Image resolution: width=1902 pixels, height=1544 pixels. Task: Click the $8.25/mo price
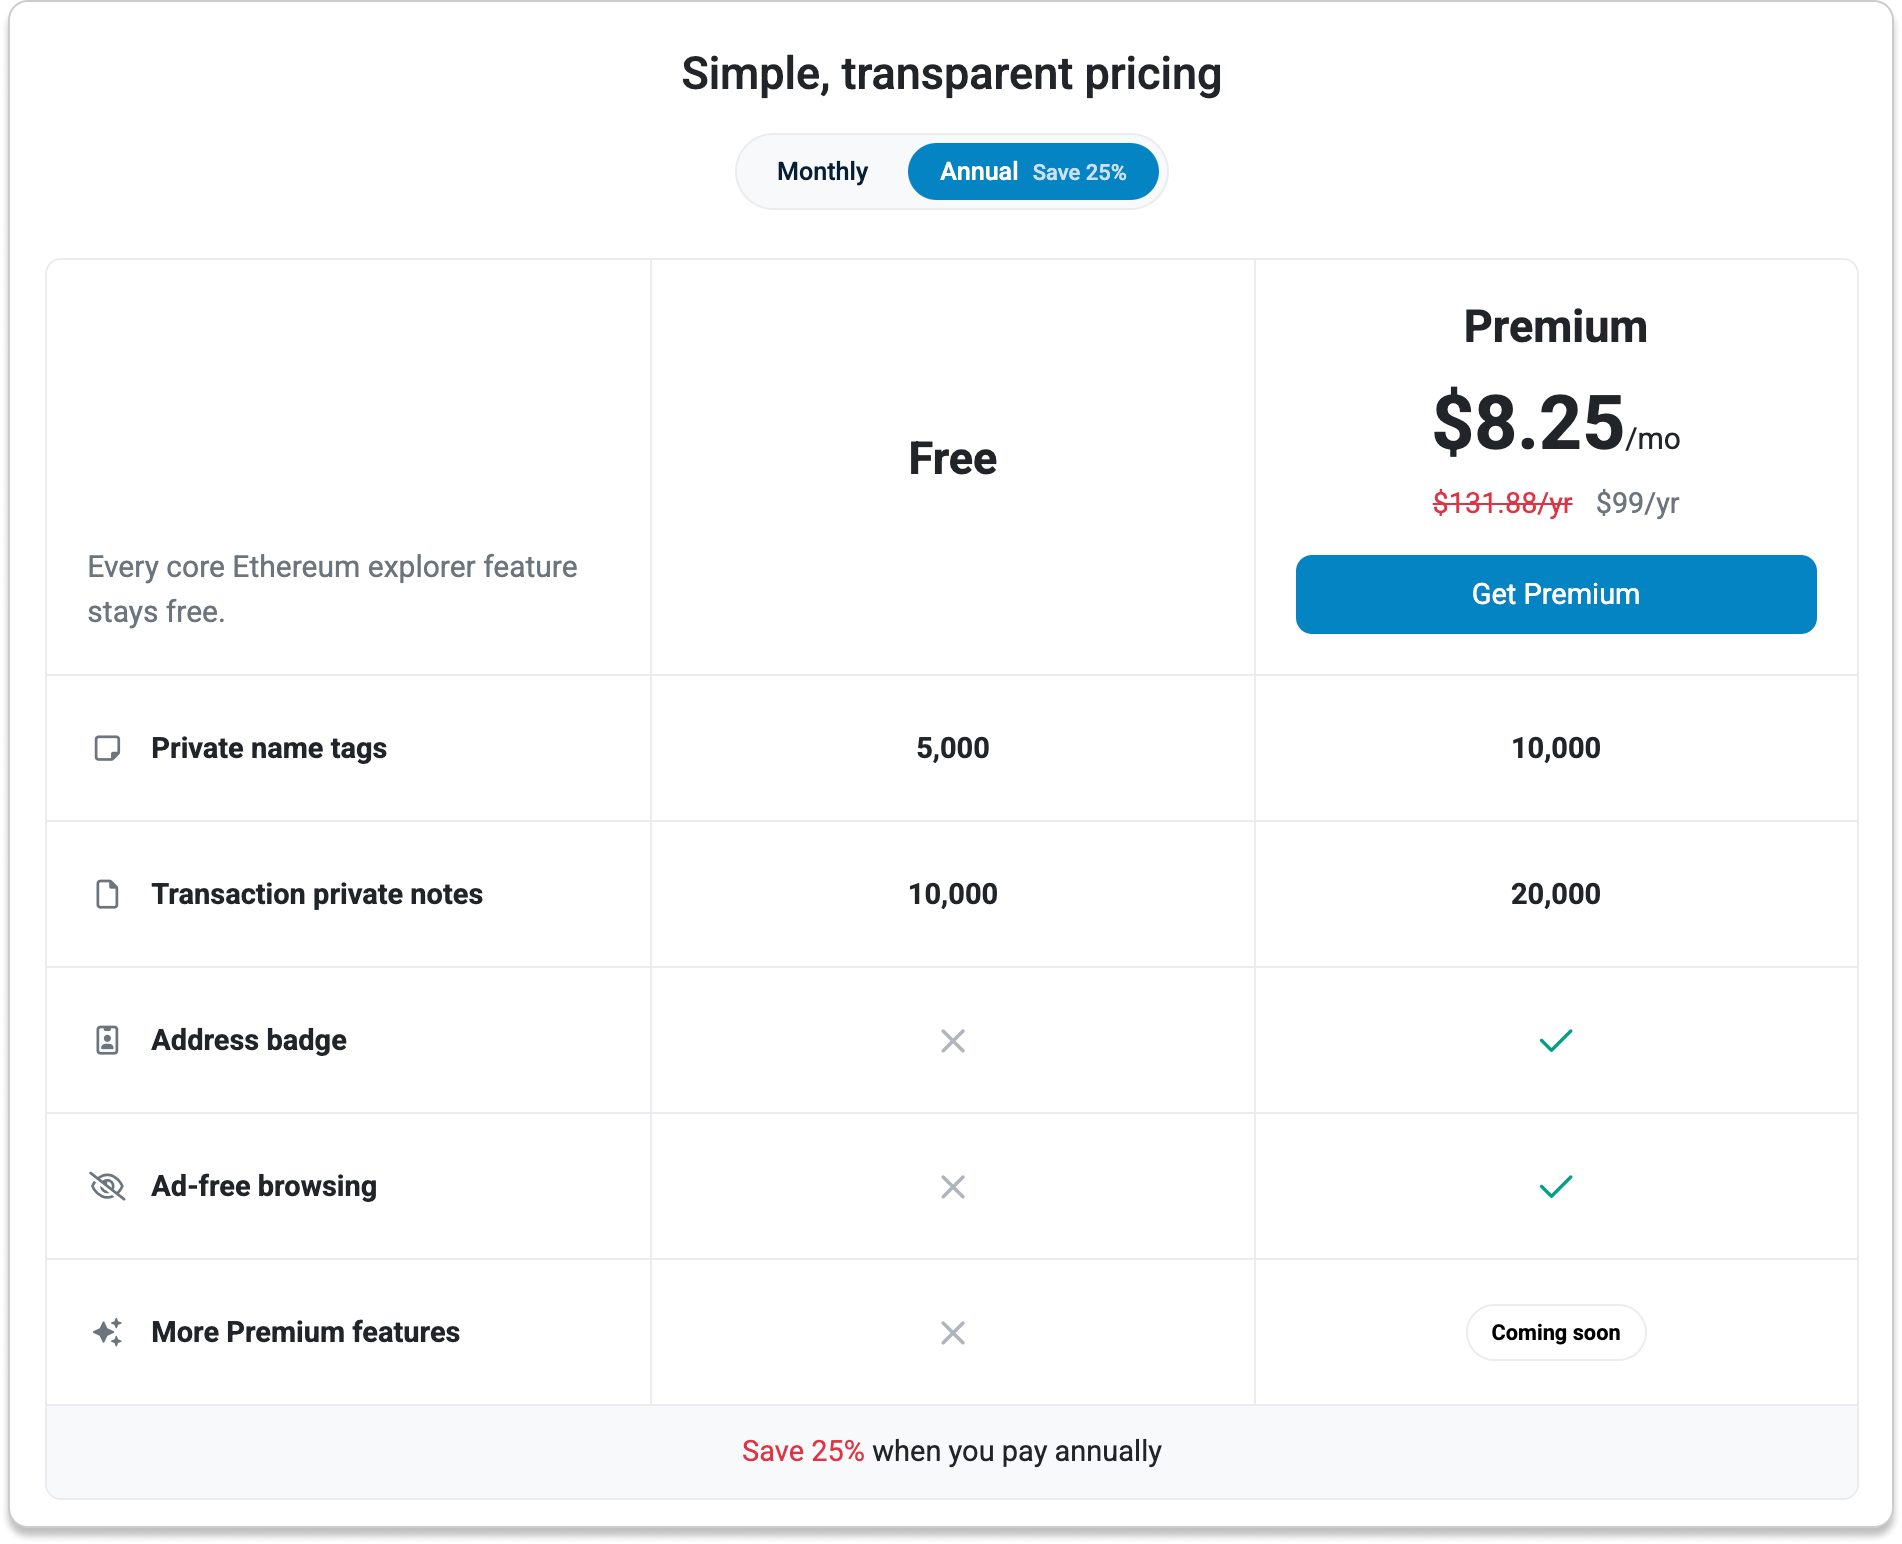(x=1556, y=423)
